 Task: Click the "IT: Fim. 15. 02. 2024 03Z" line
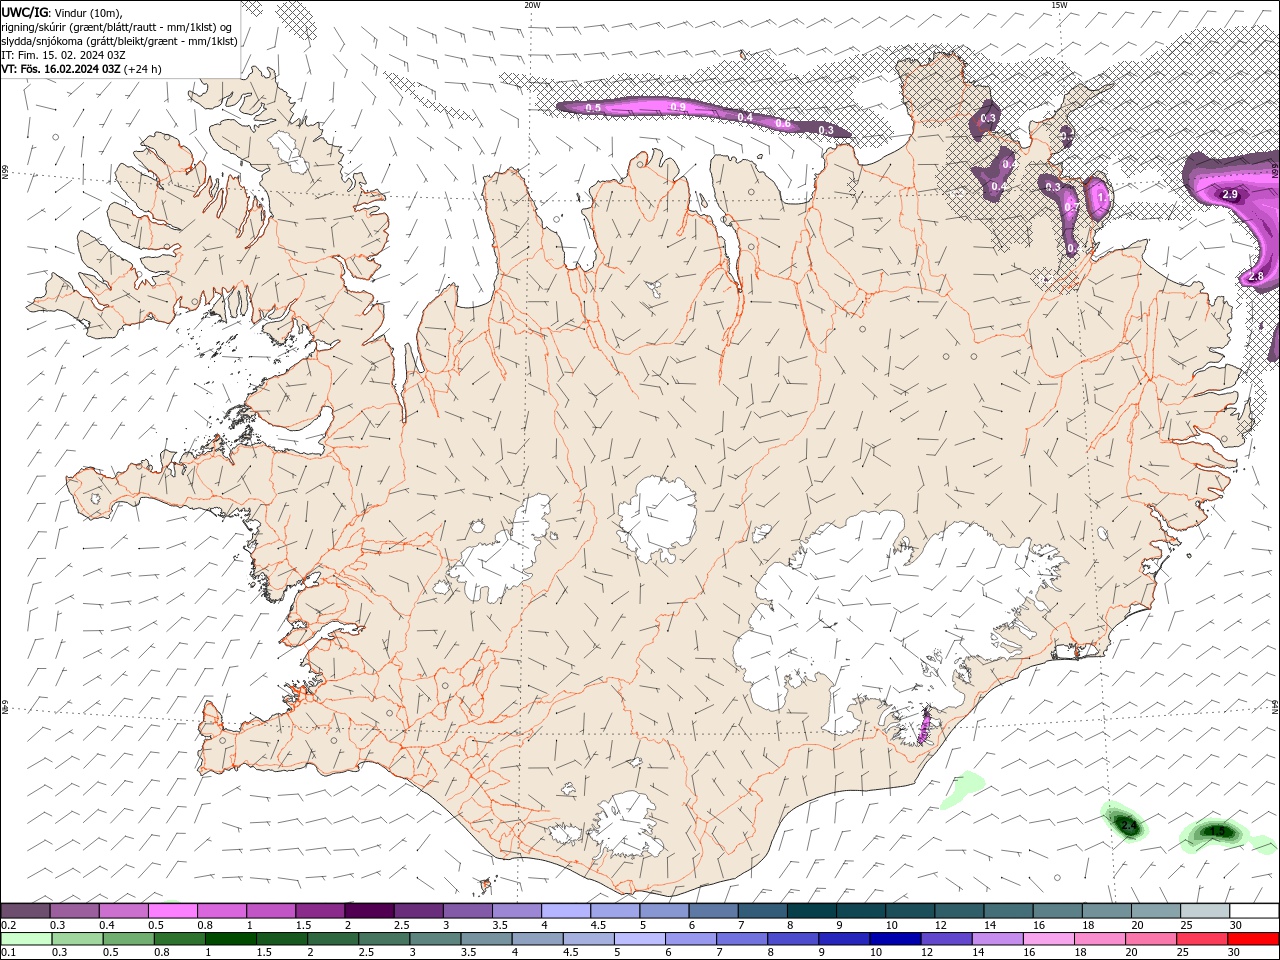(x=63, y=55)
